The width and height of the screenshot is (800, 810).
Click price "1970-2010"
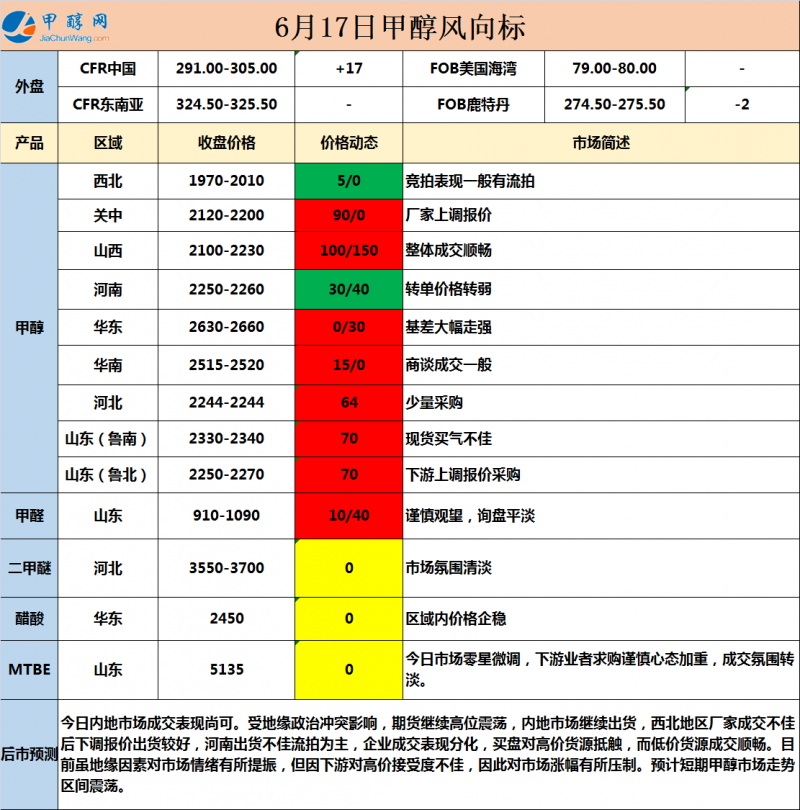click(226, 181)
